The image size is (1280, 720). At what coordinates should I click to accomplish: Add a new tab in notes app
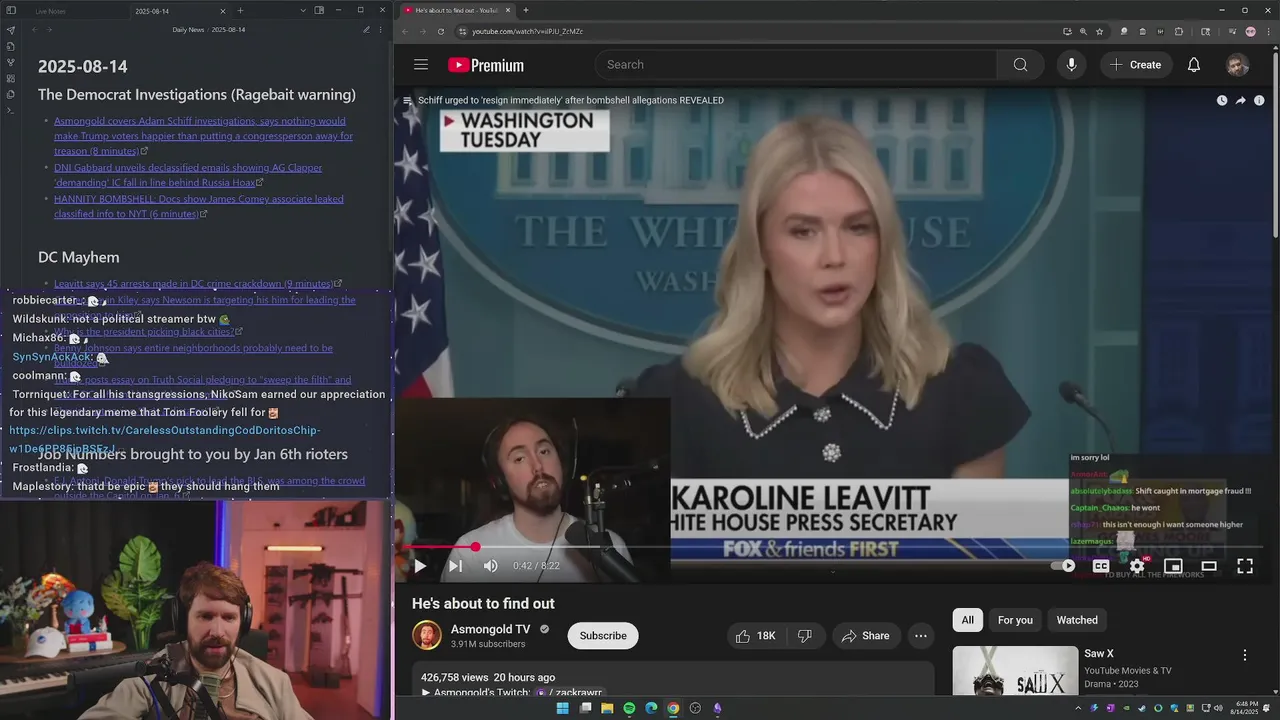pyautogui.click(x=240, y=10)
